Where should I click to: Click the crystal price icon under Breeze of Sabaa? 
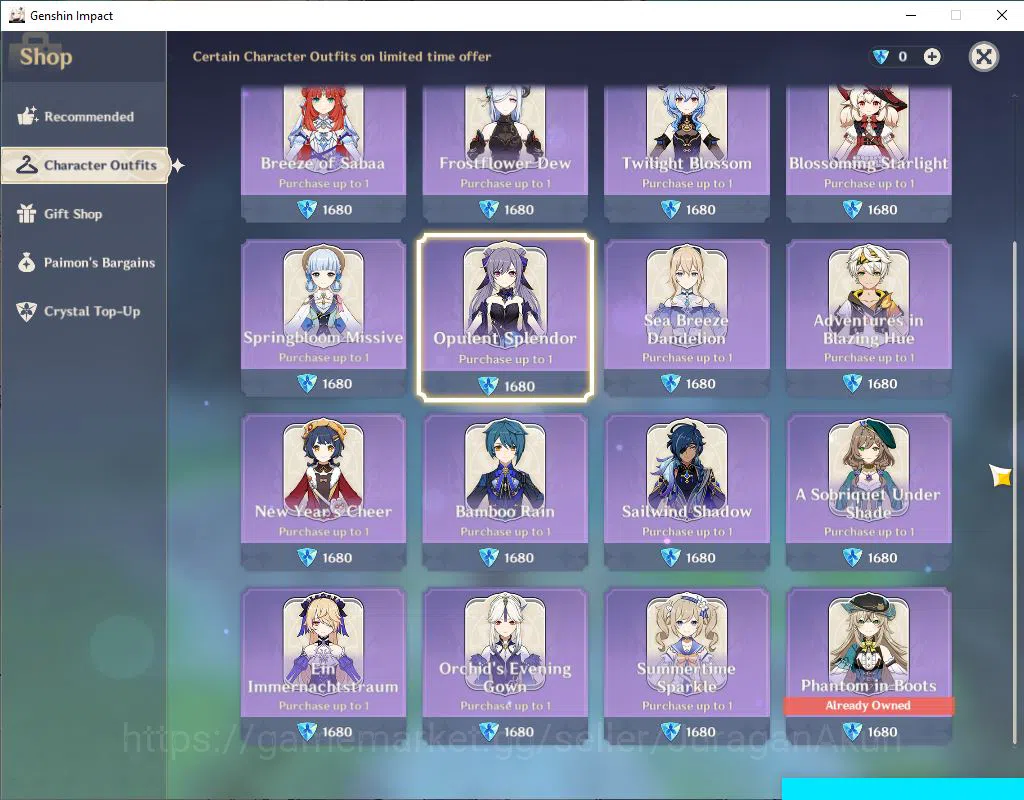tap(307, 210)
